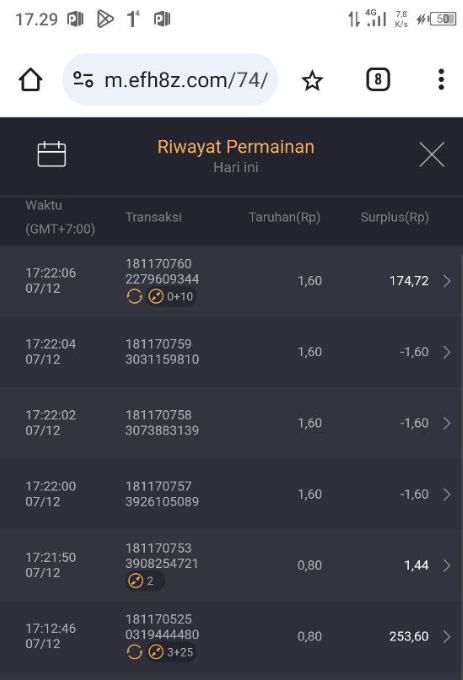Select transaction 181170758 3073883139 row
463x680 pixels.
[232, 423]
